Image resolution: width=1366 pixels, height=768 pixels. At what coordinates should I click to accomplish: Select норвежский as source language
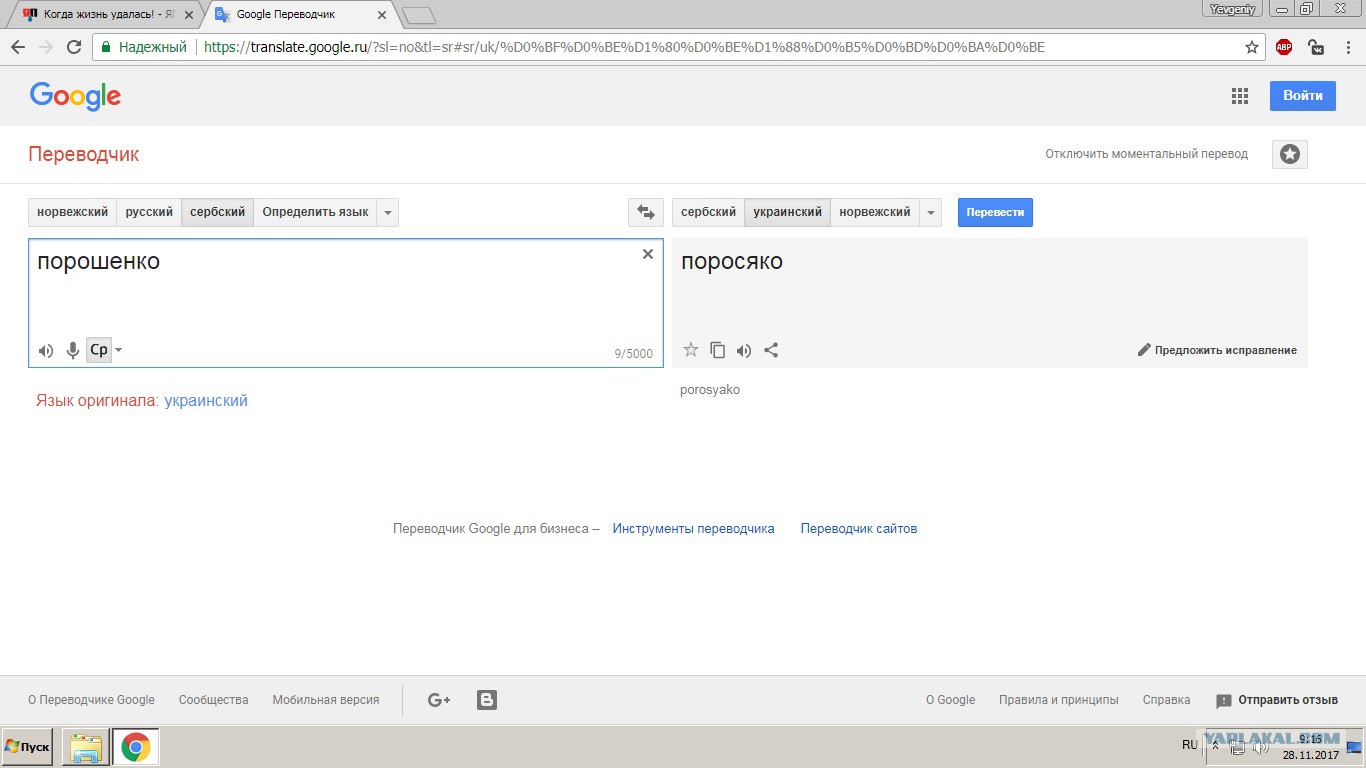72,212
